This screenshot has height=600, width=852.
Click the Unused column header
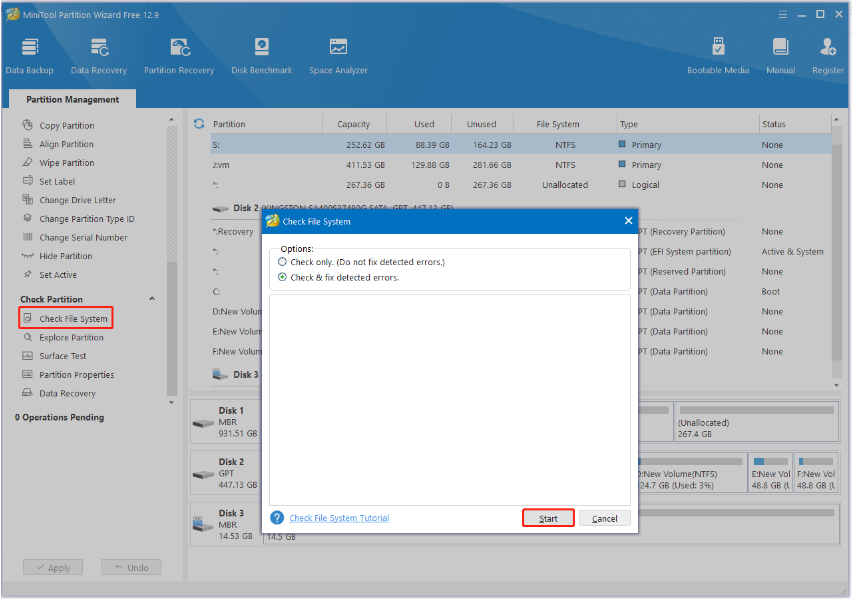point(481,124)
